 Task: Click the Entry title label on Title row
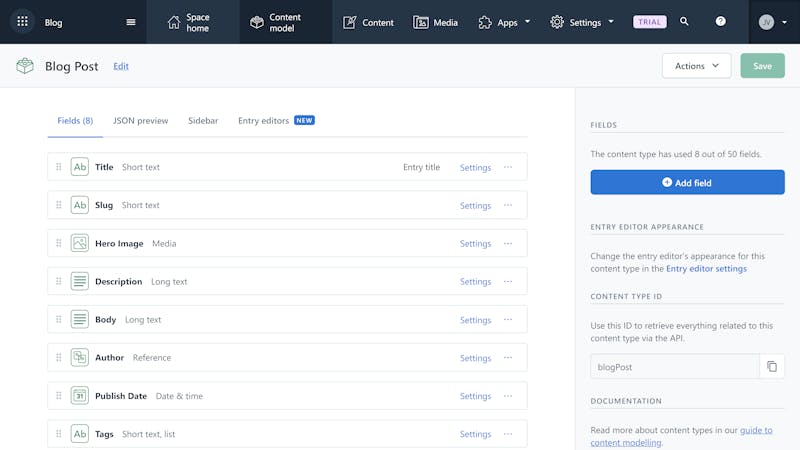click(x=421, y=167)
